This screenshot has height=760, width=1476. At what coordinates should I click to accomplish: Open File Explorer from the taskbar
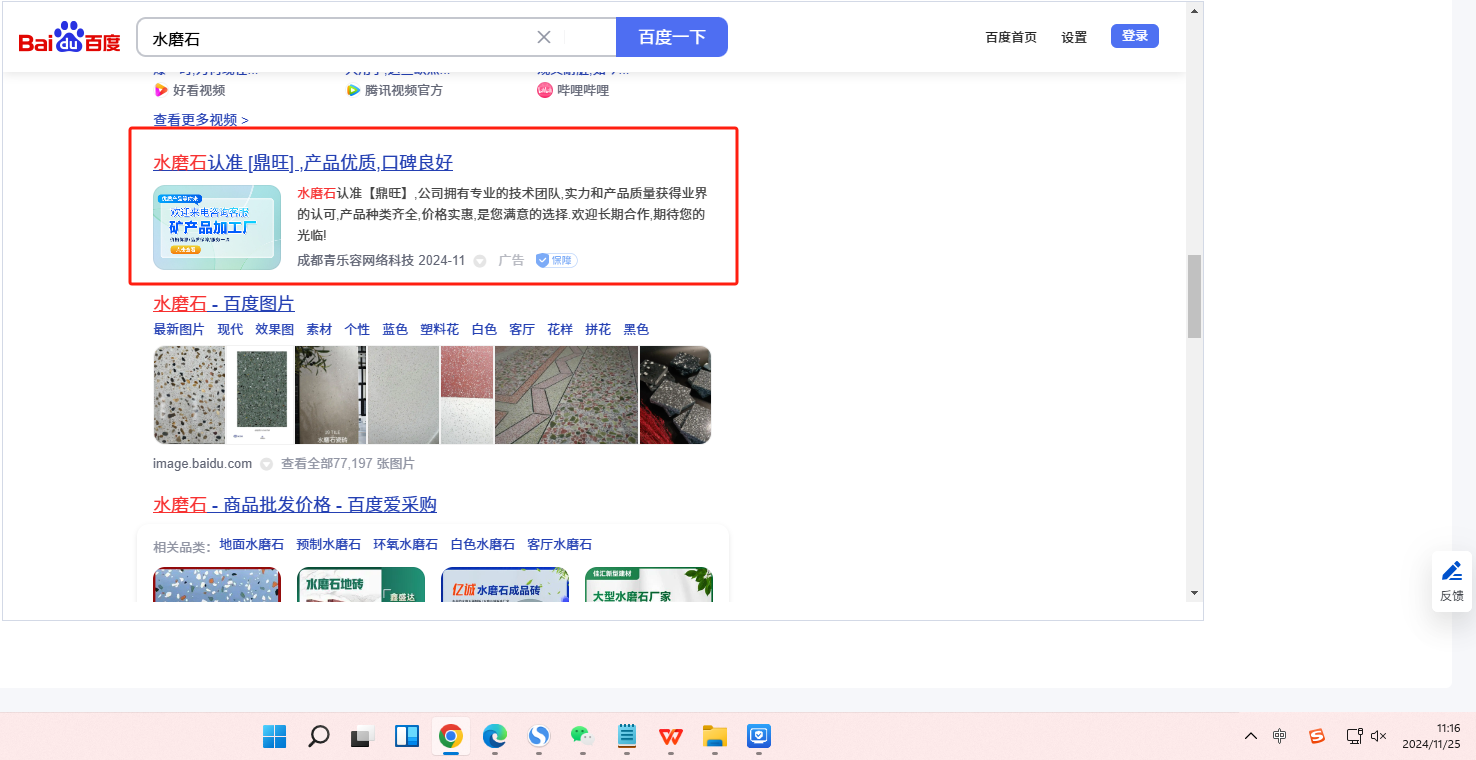pyautogui.click(x=714, y=737)
